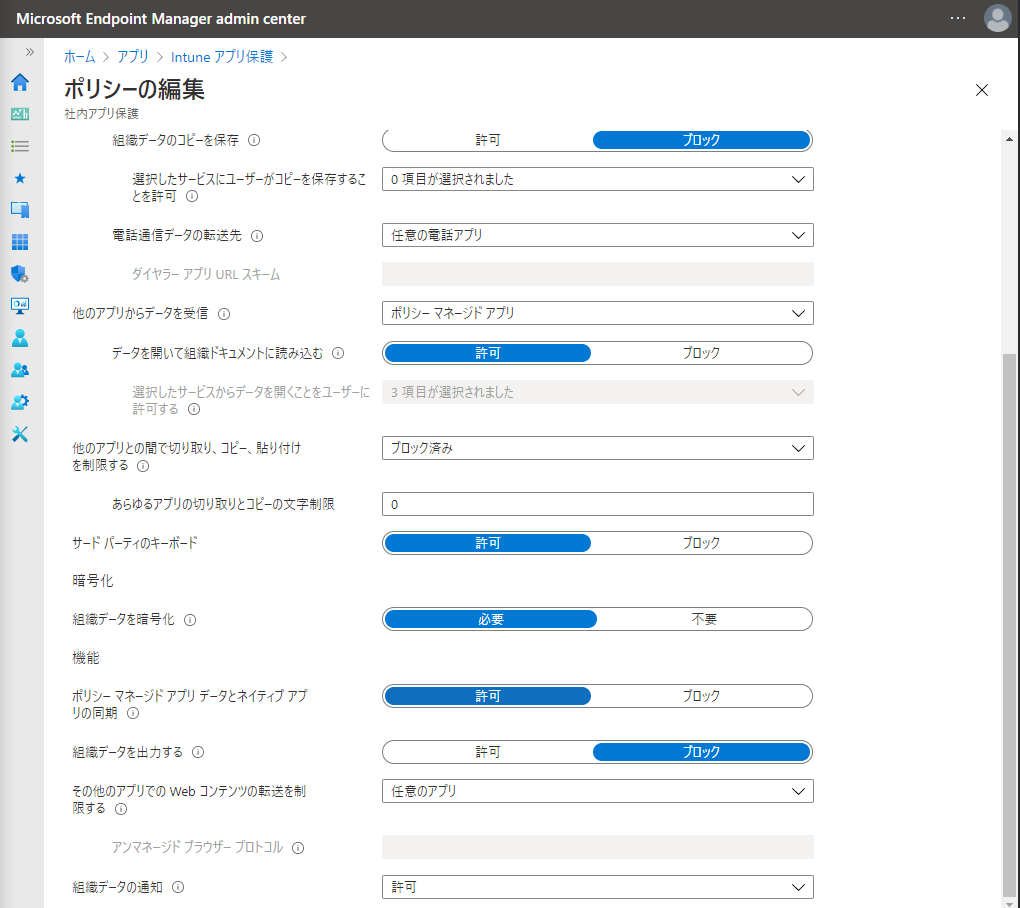Show info for ユーザーがコピーを保存することを許可
This screenshot has height=908, width=1020.
click(192, 196)
